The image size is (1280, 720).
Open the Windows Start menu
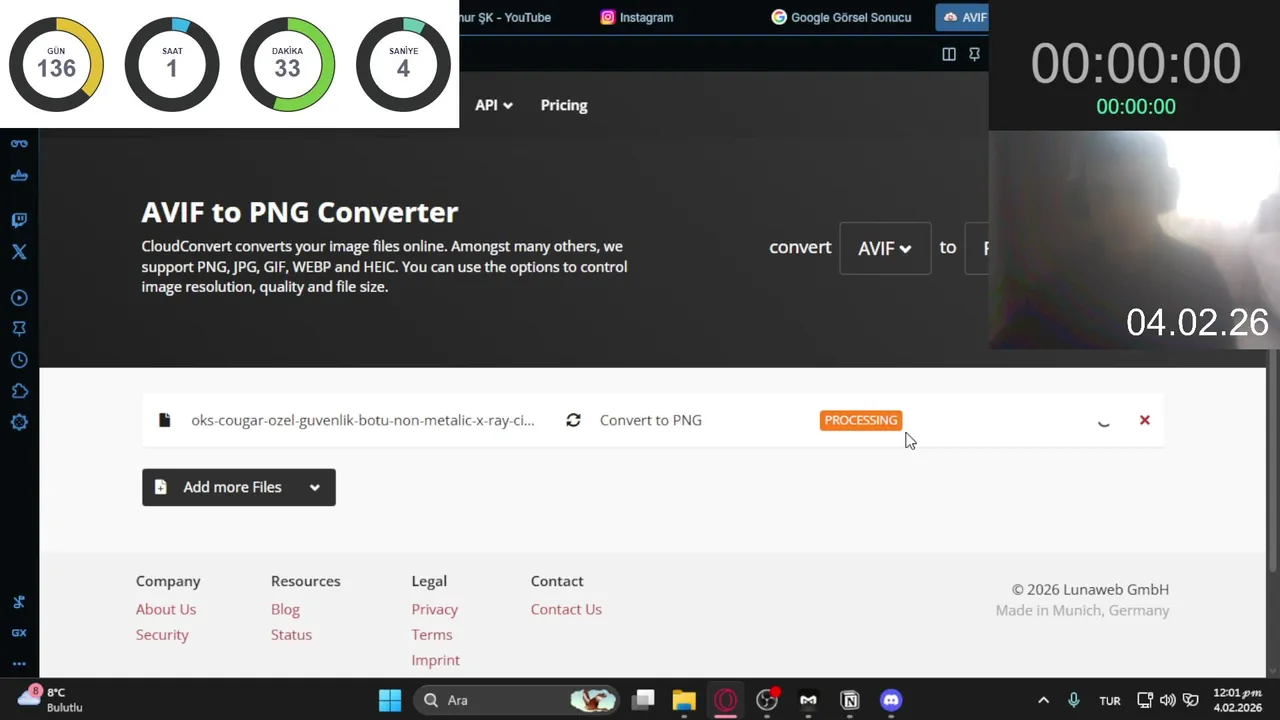pyautogui.click(x=390, y=700)
